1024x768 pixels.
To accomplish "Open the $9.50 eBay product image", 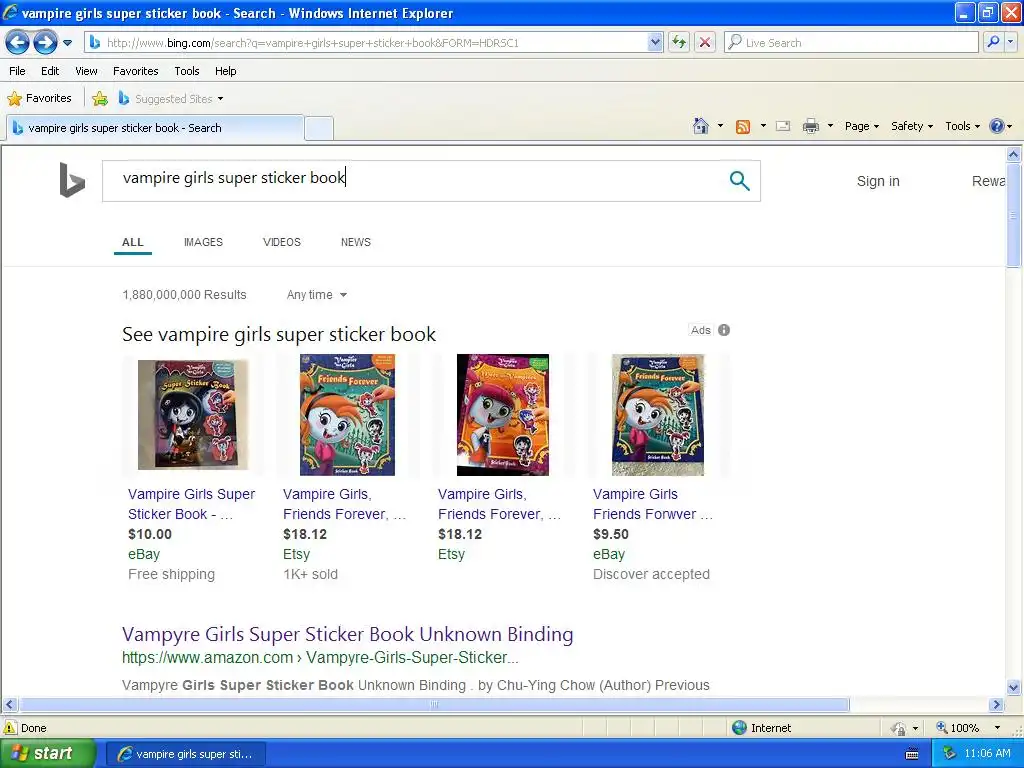I will [658, 415].
